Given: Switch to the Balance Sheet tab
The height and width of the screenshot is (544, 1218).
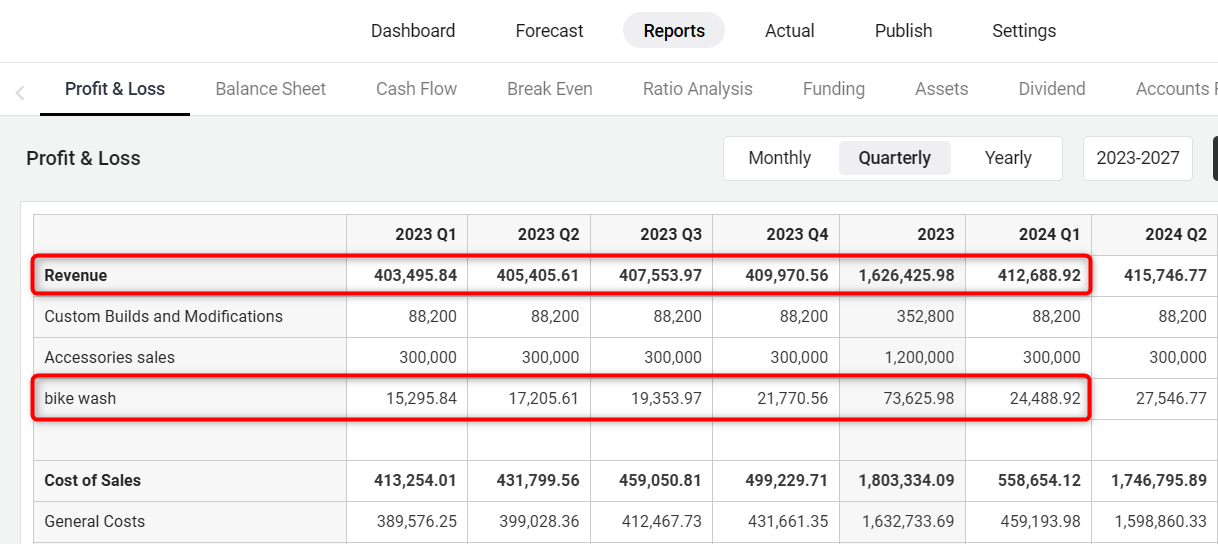Looking at the screenshot, I should pos(270,89).
